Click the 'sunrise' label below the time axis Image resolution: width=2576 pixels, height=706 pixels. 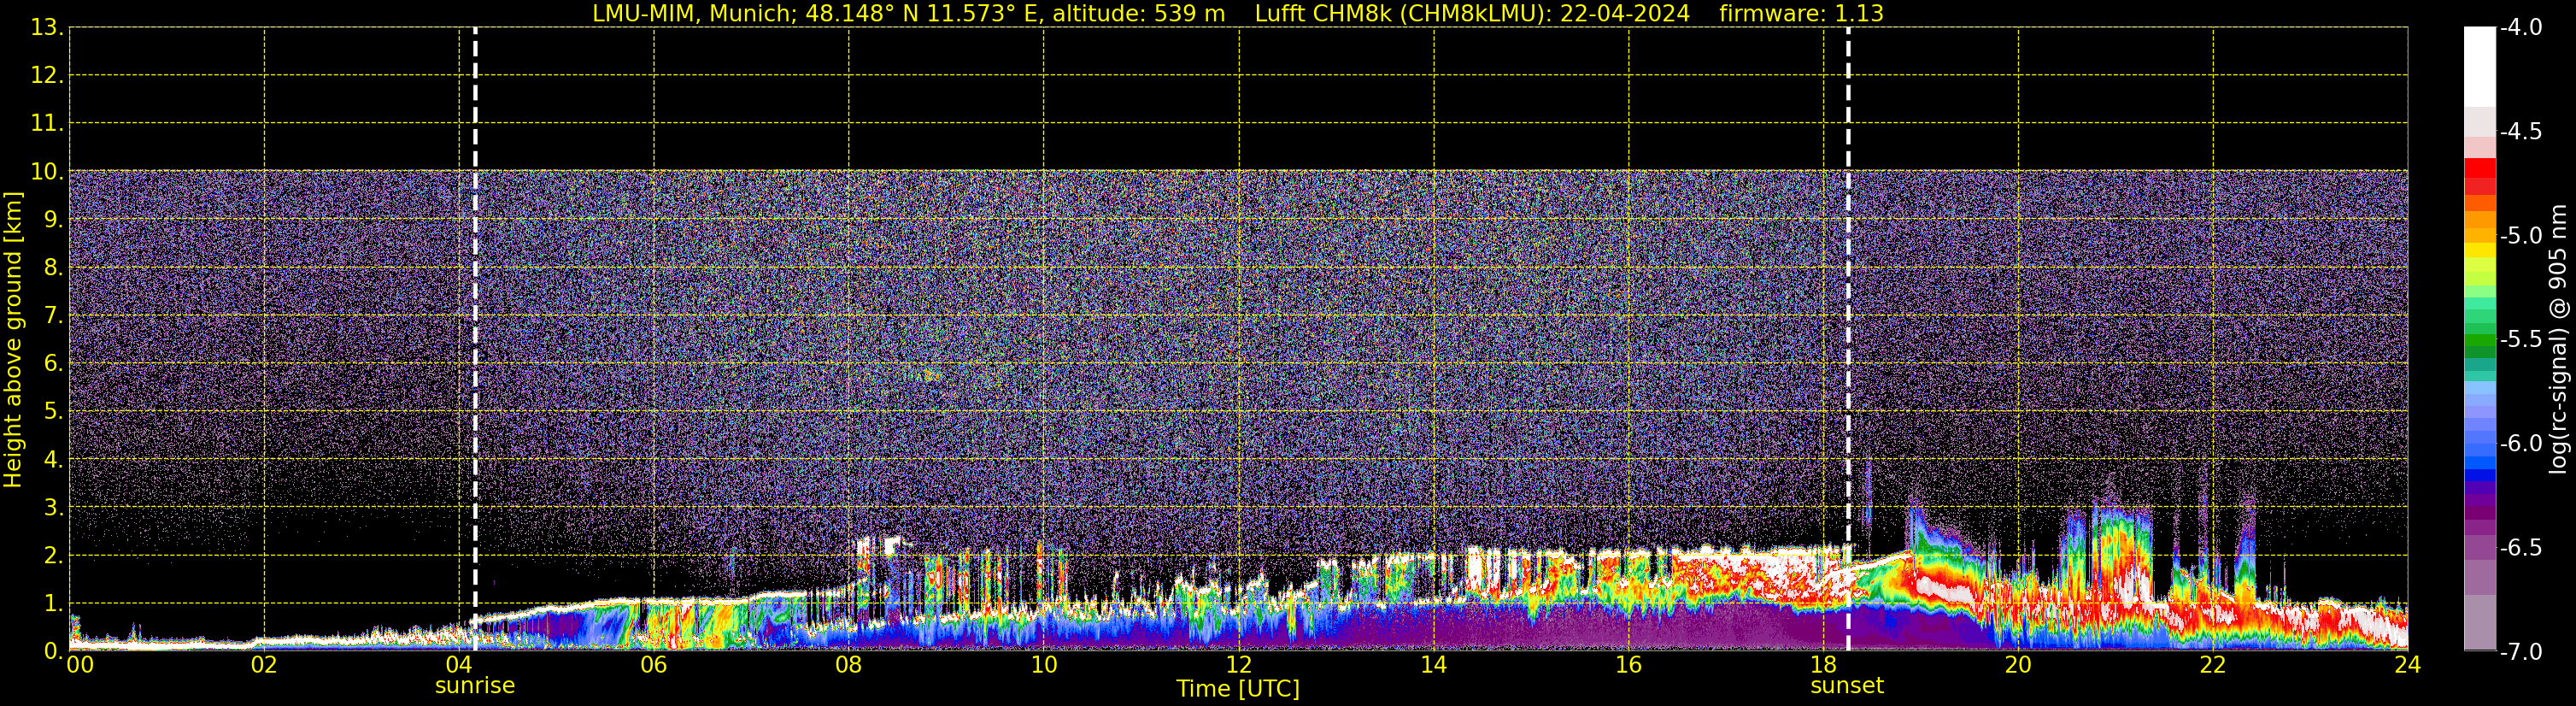click(x=475, y=686)
